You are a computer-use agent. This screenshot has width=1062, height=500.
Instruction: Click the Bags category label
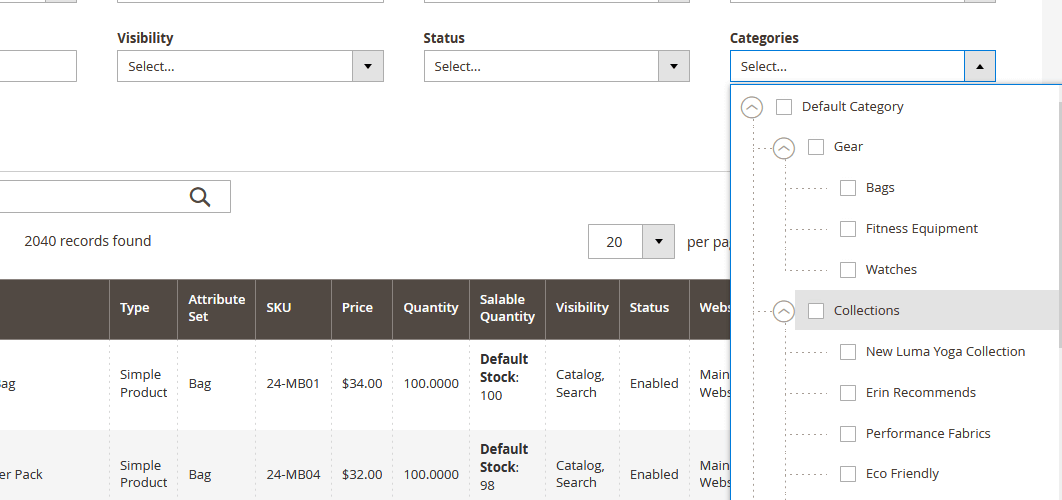point(880,188)
